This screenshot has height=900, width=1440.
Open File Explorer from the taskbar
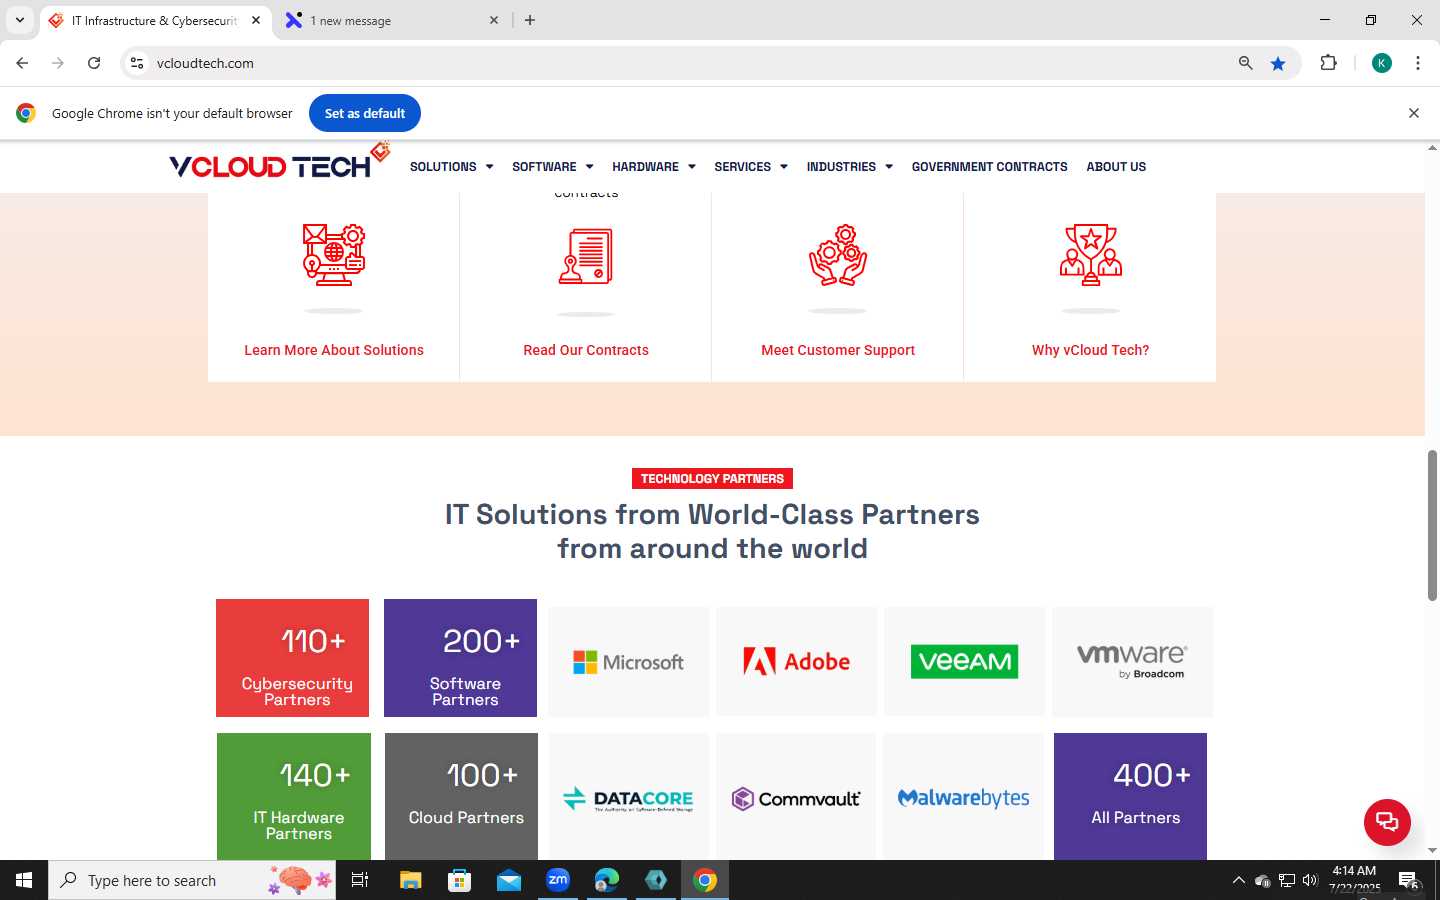point(411,880)
